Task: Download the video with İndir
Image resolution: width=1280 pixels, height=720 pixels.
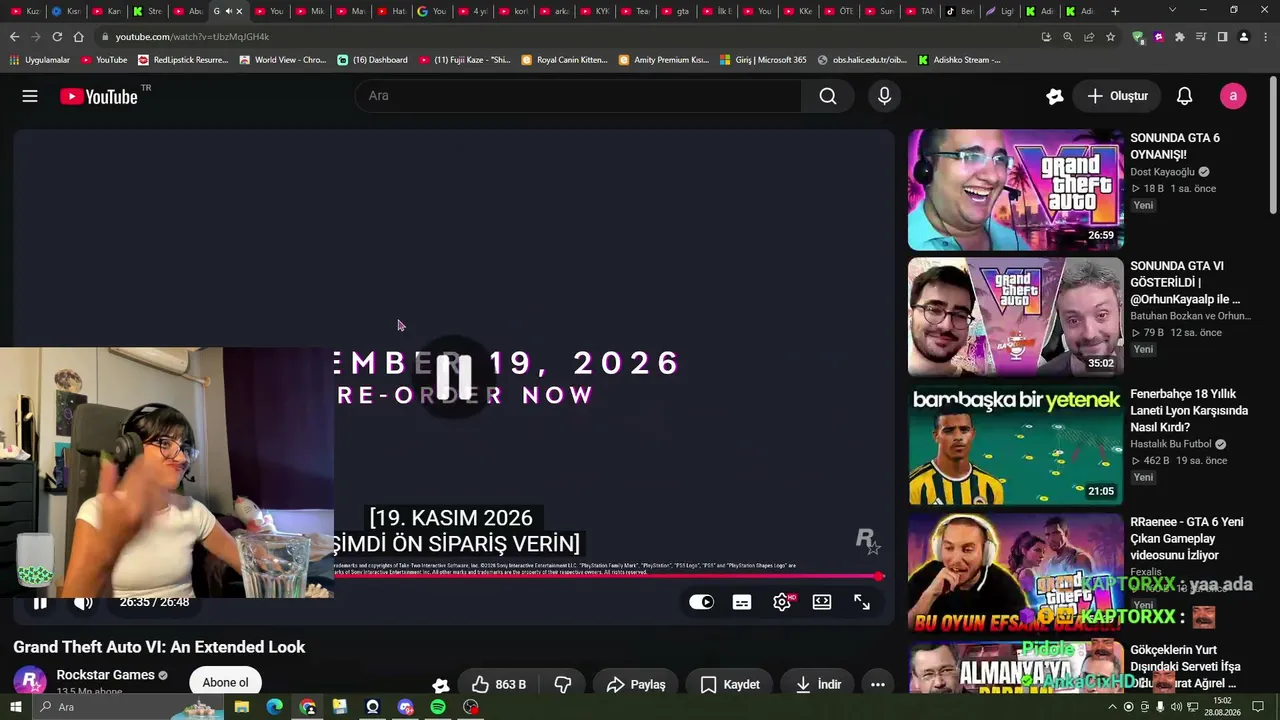Action: pyautogui.click(x=819, y=684)
